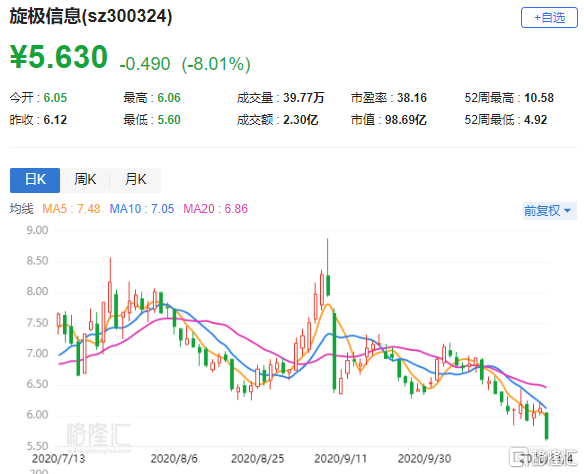Click the 均线 moving average label
The image size is (584, 474).
(x=22, y=209)
